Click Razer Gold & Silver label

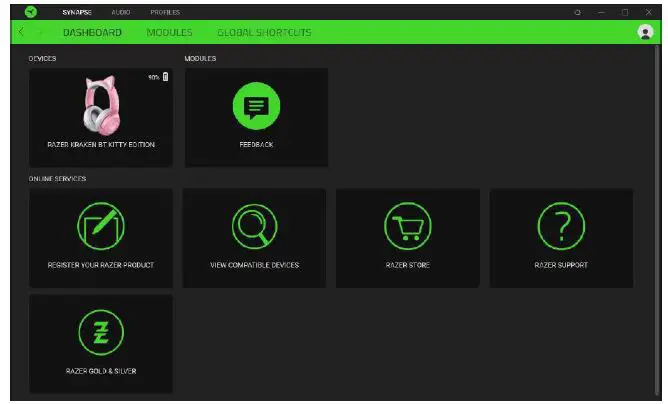tap(101, 371)
